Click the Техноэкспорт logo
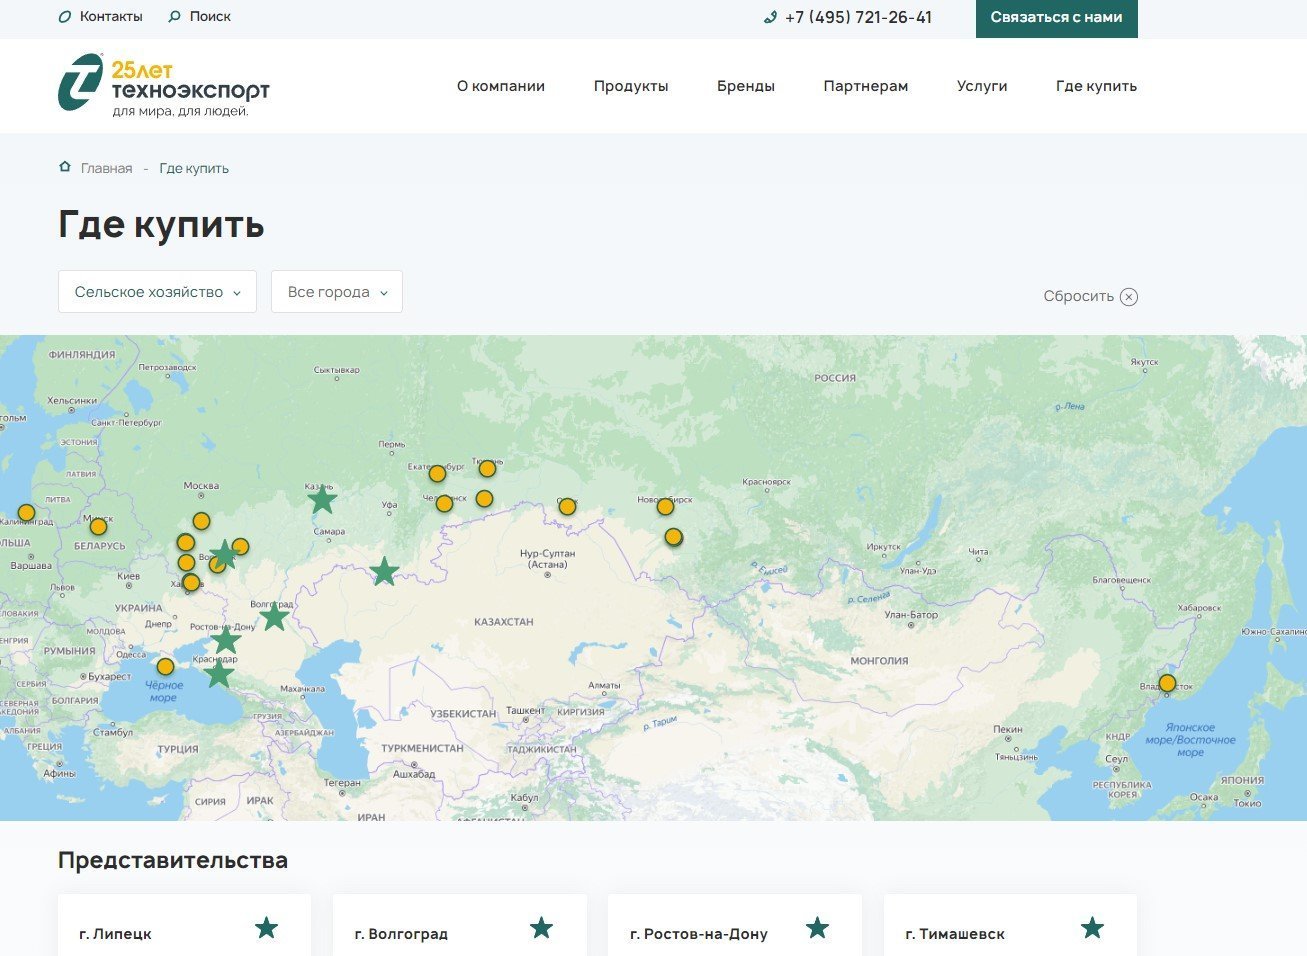Screen dimensions: 1307x956 [x=164, y=85]
